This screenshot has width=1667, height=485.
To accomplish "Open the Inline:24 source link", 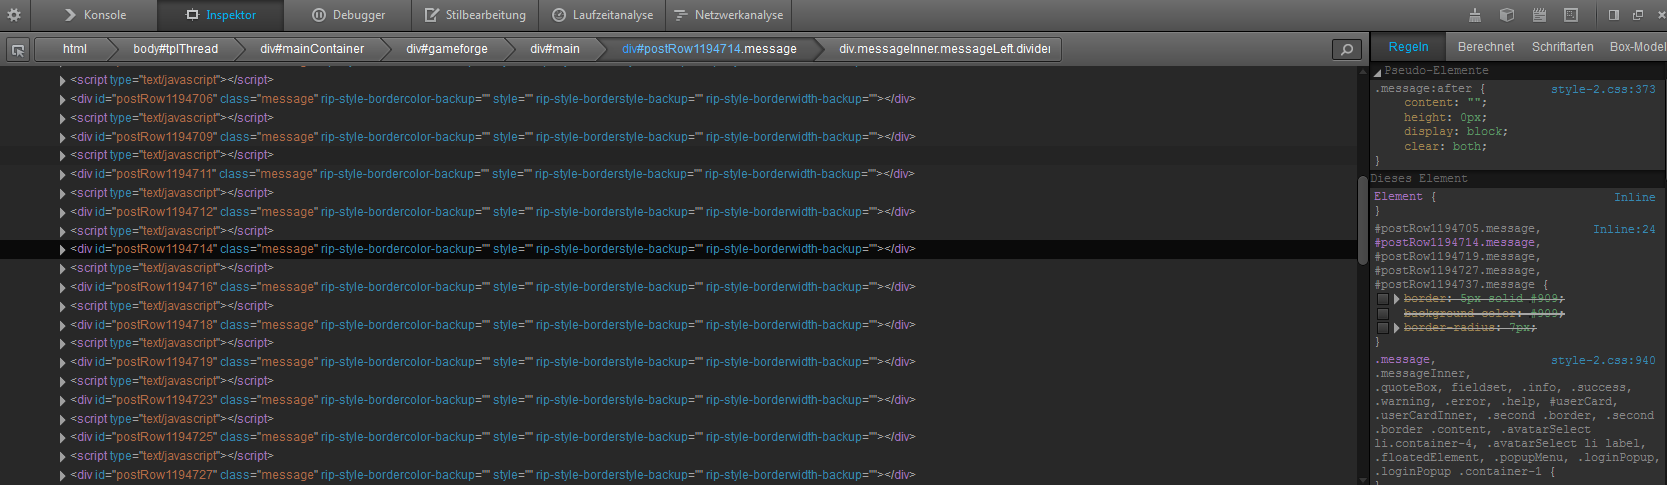I will [x=1624, y=229].
